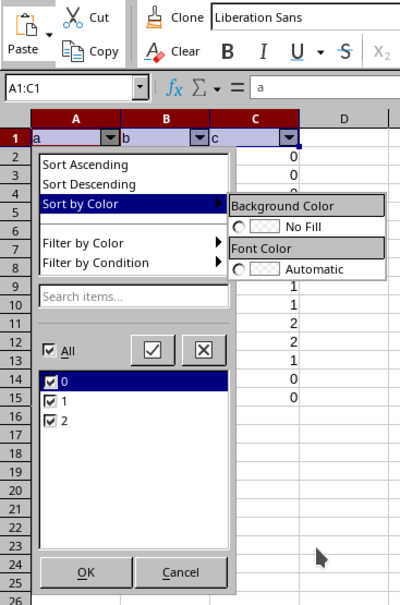Select the No Fill radio button
The height and width of the screenshot is (605, 400).
(238, 227)
